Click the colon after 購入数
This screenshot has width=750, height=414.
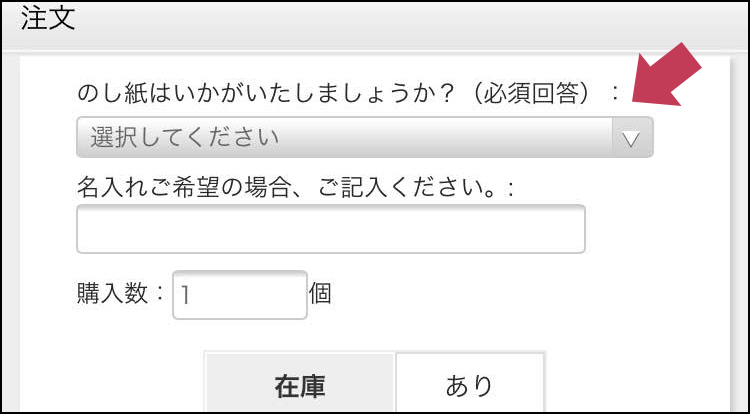coord(159,294)
